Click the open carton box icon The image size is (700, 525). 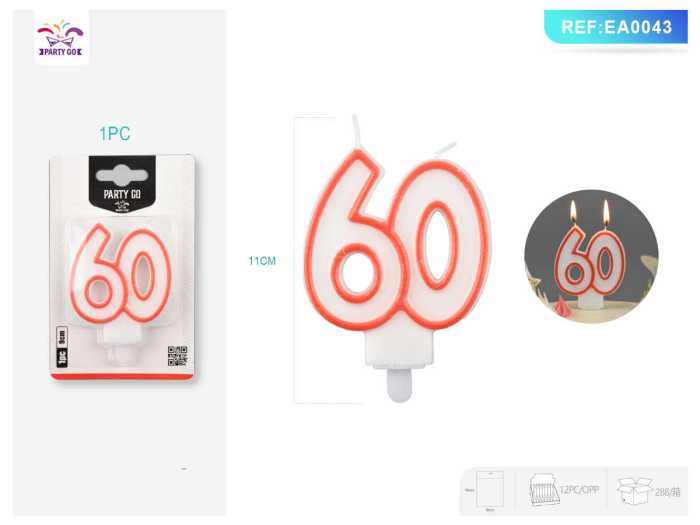click(x=634, y=491)
